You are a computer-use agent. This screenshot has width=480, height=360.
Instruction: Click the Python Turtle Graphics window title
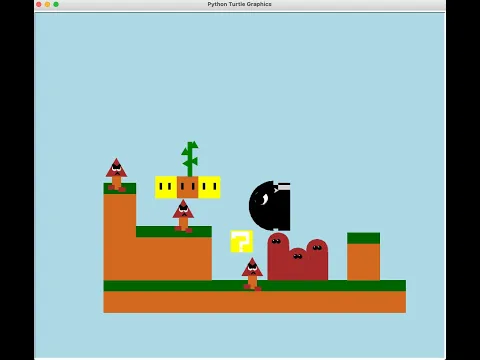[239, 4]
